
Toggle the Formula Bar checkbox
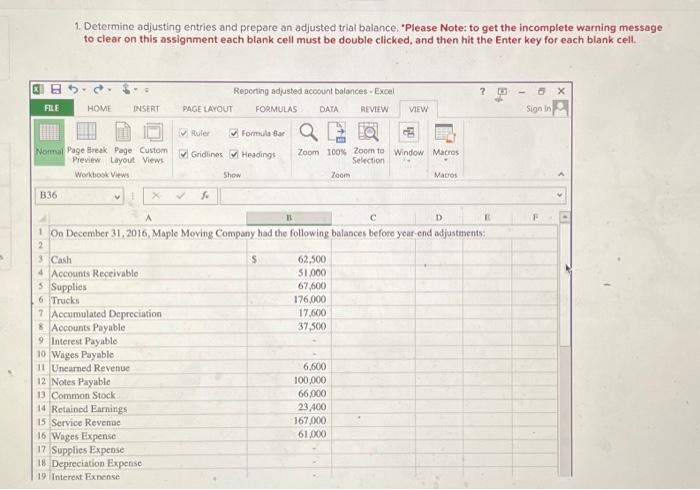[233, 133]
